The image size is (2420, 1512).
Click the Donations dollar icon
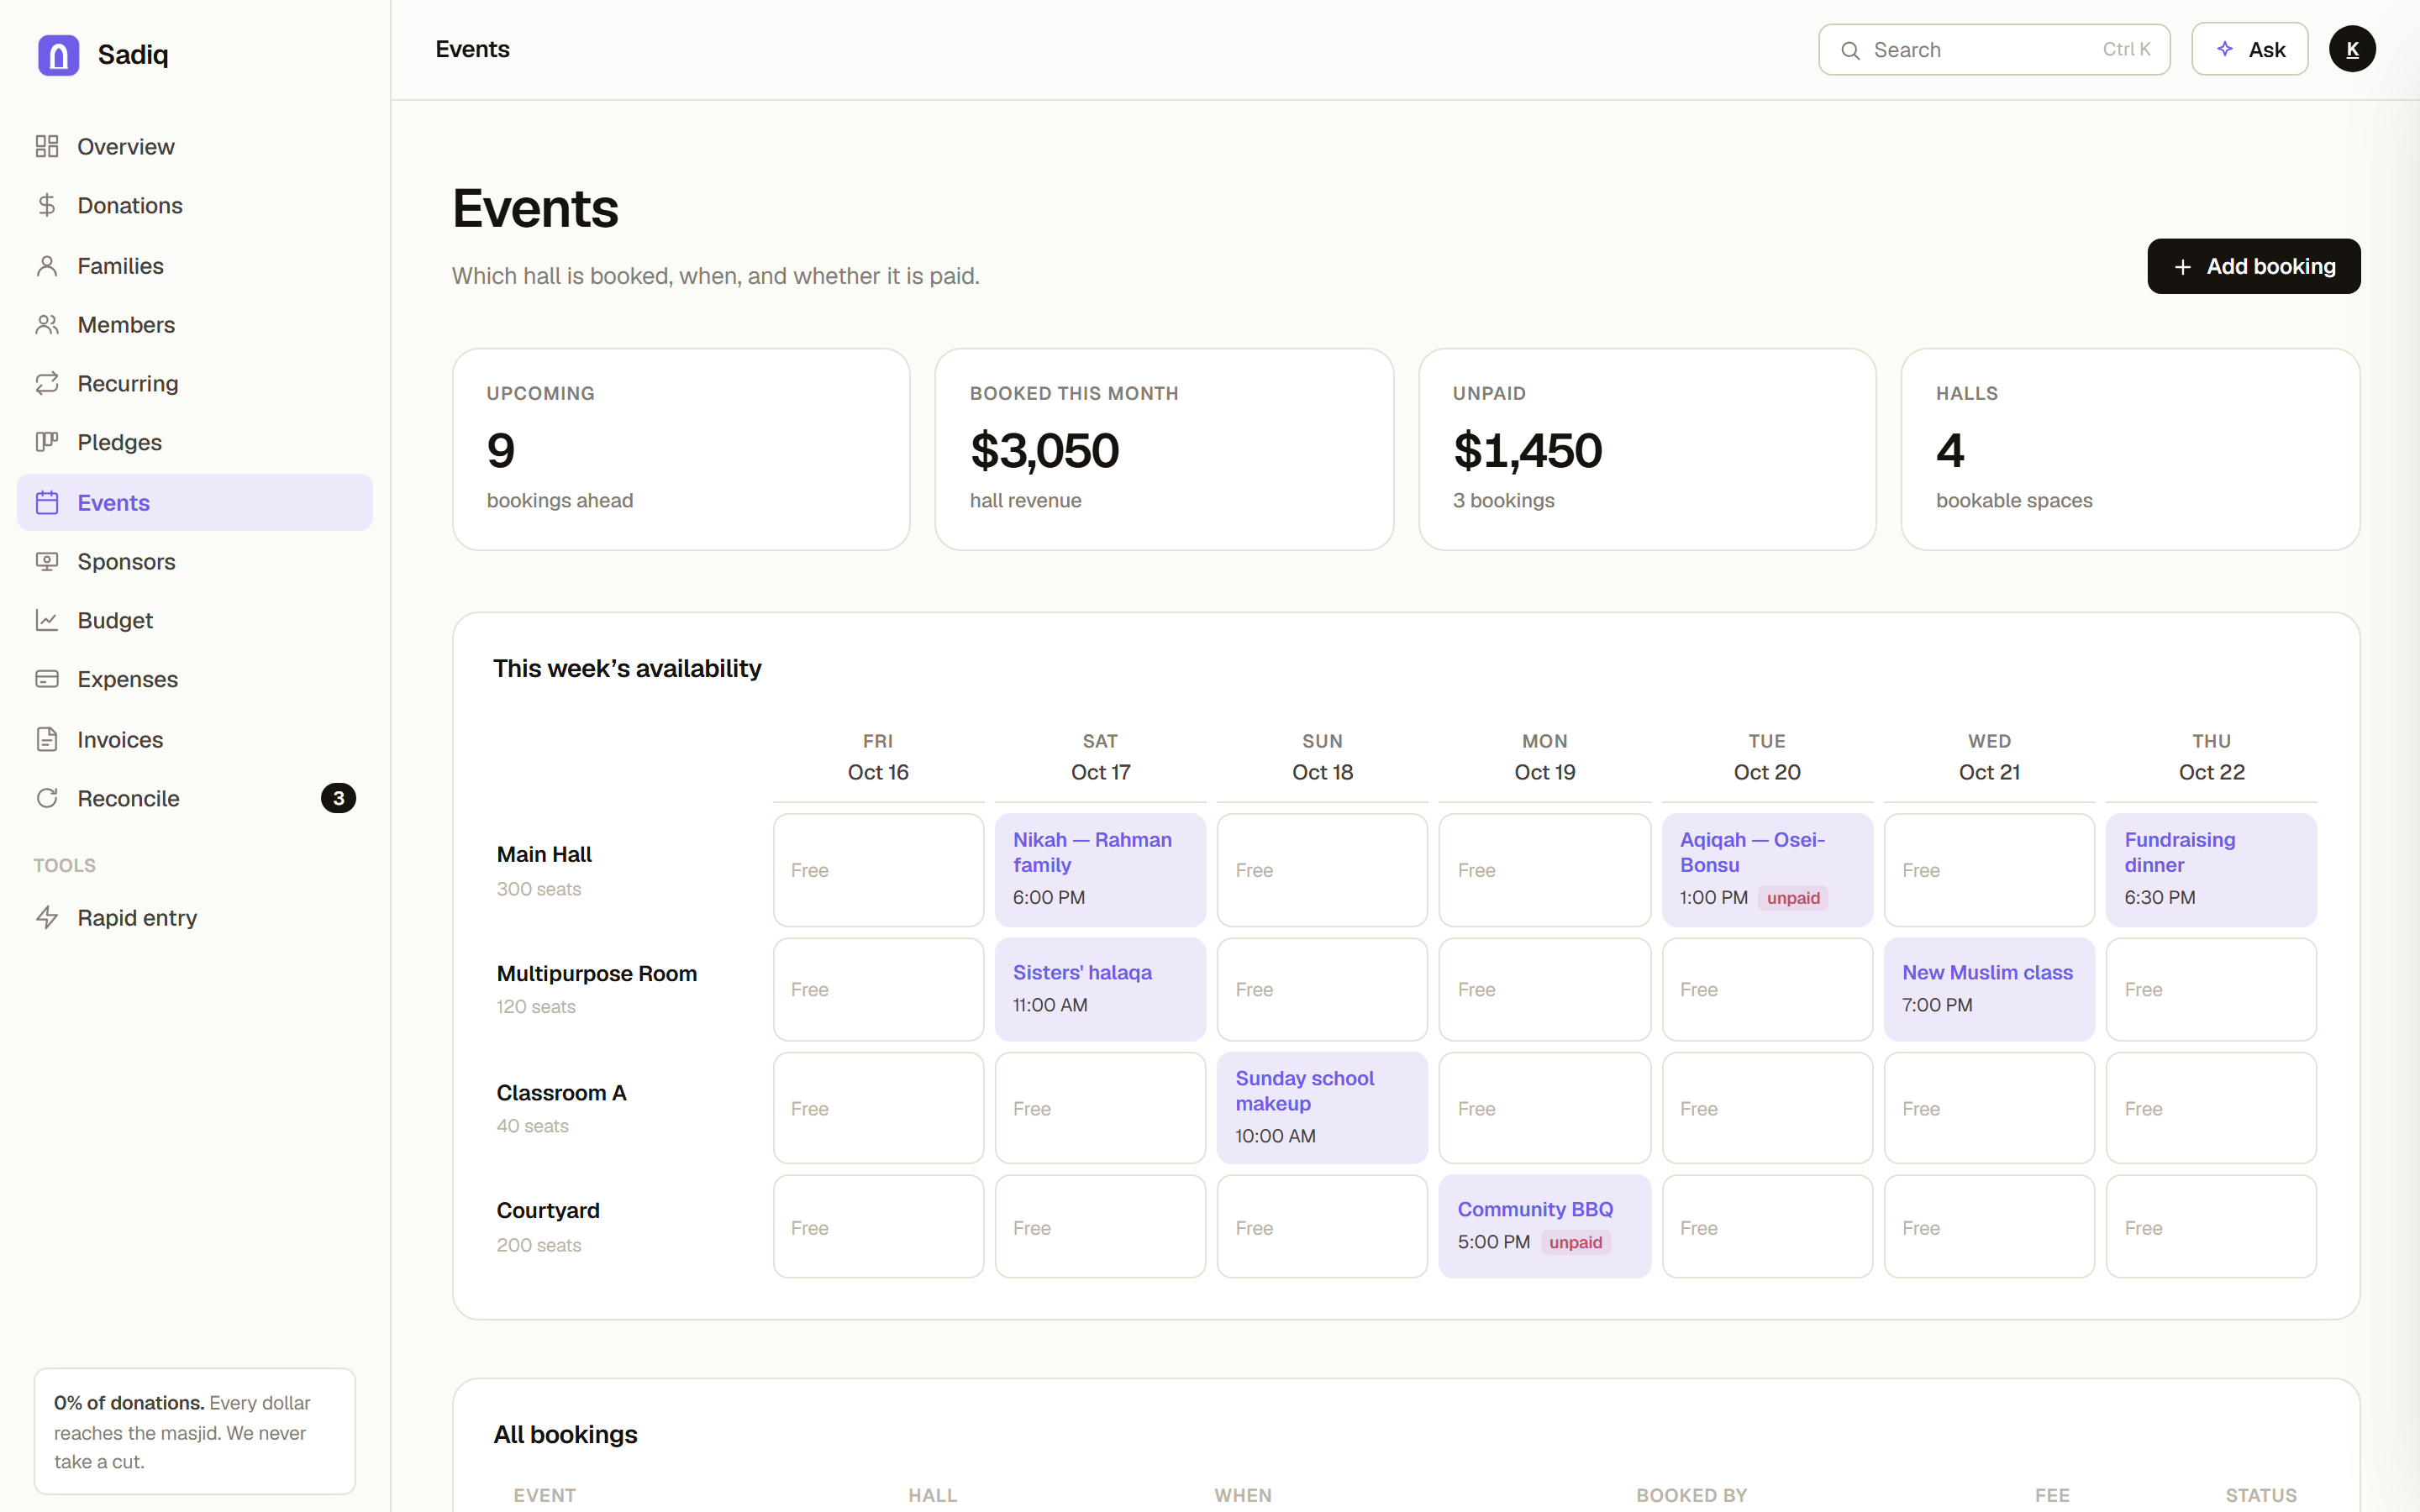click(x=47, y=205)
